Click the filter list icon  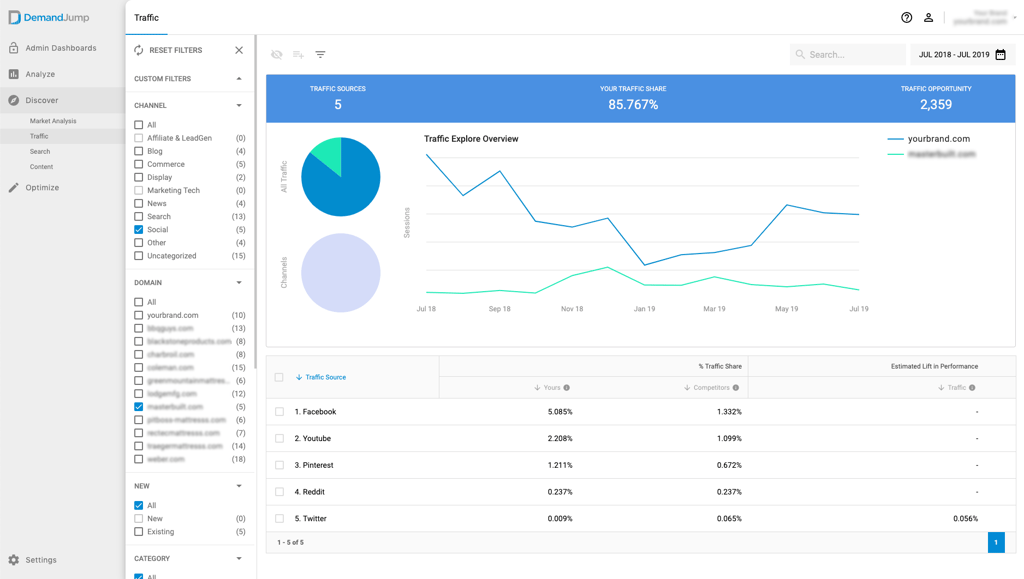320,55
